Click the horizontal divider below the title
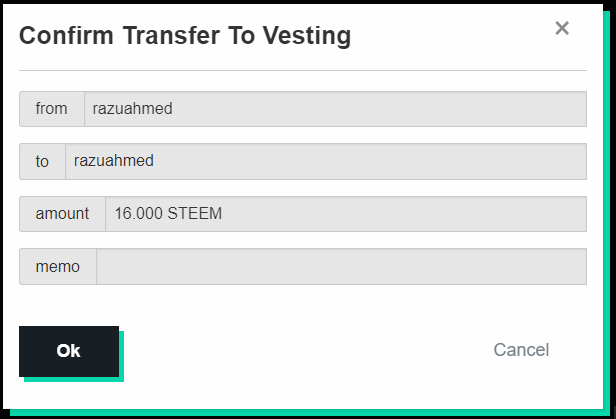This screenshot has height=419, width=616. tap(302, 70)
